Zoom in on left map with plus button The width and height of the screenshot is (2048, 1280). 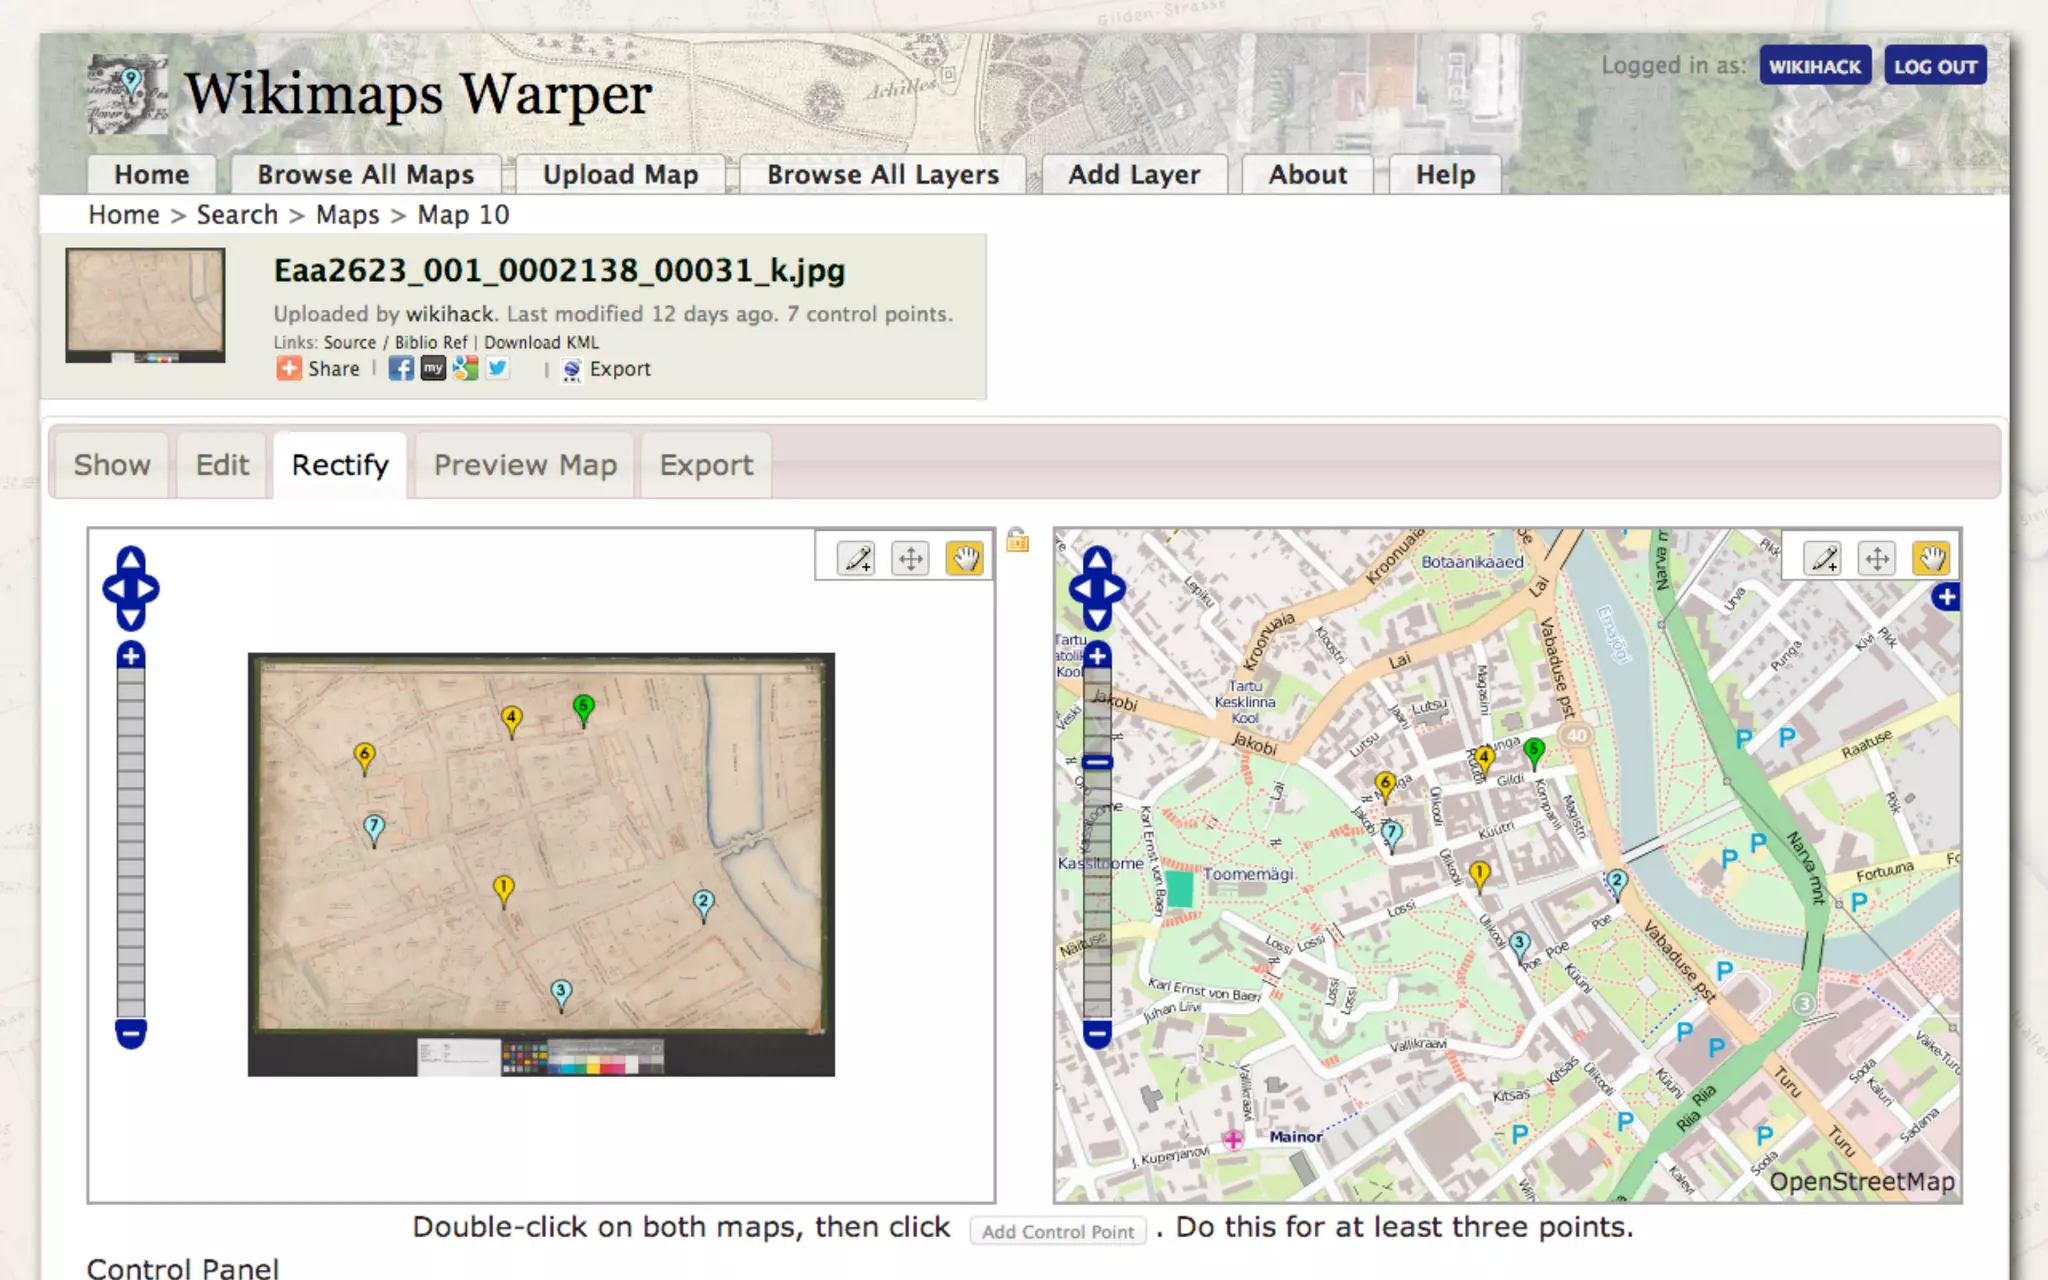[131, 656]
